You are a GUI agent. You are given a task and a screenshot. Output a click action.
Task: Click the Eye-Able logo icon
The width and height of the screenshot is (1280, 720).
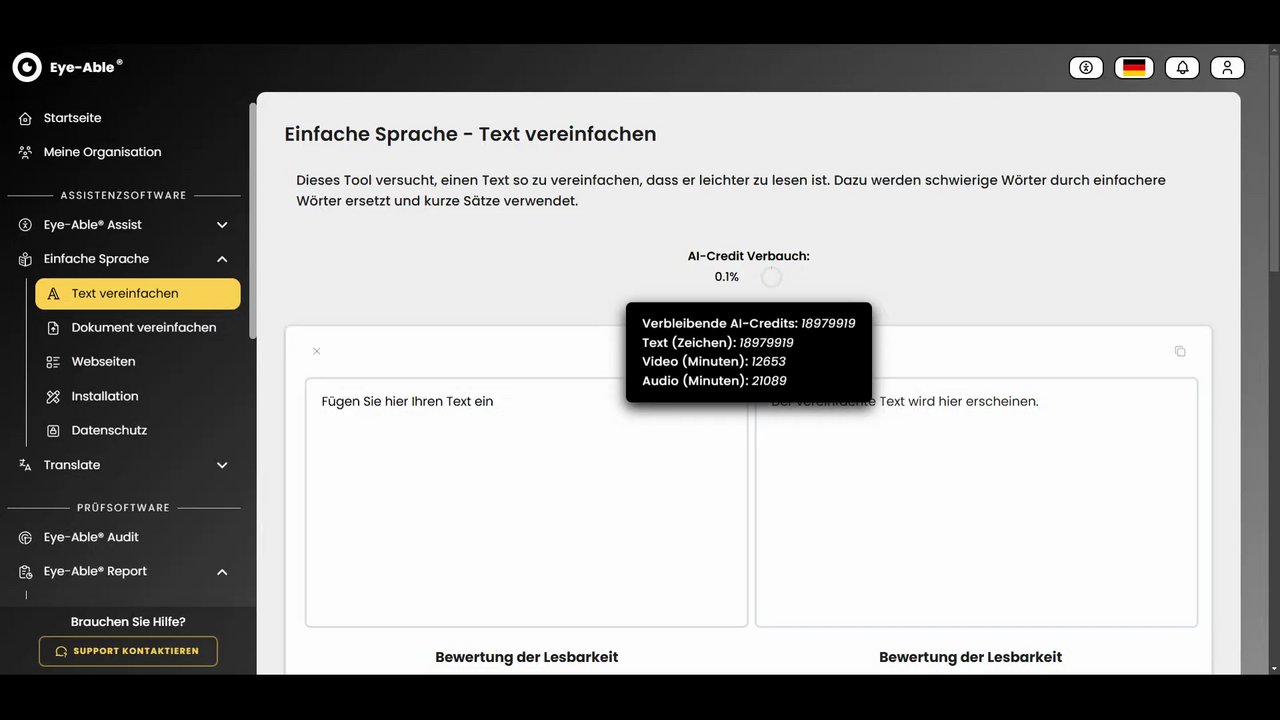point(27,67)
